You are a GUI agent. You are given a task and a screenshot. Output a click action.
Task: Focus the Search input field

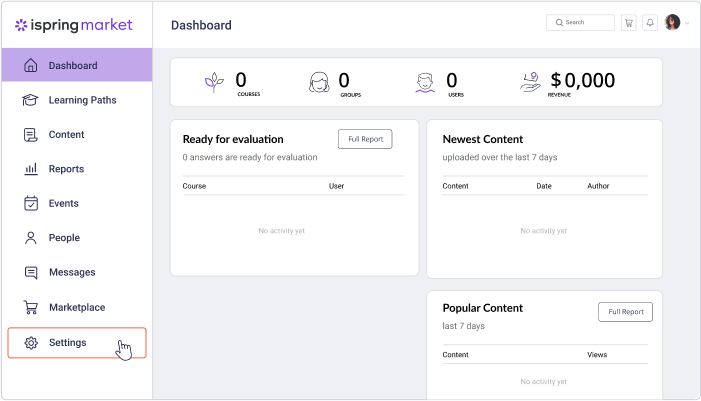pos(580,22)
